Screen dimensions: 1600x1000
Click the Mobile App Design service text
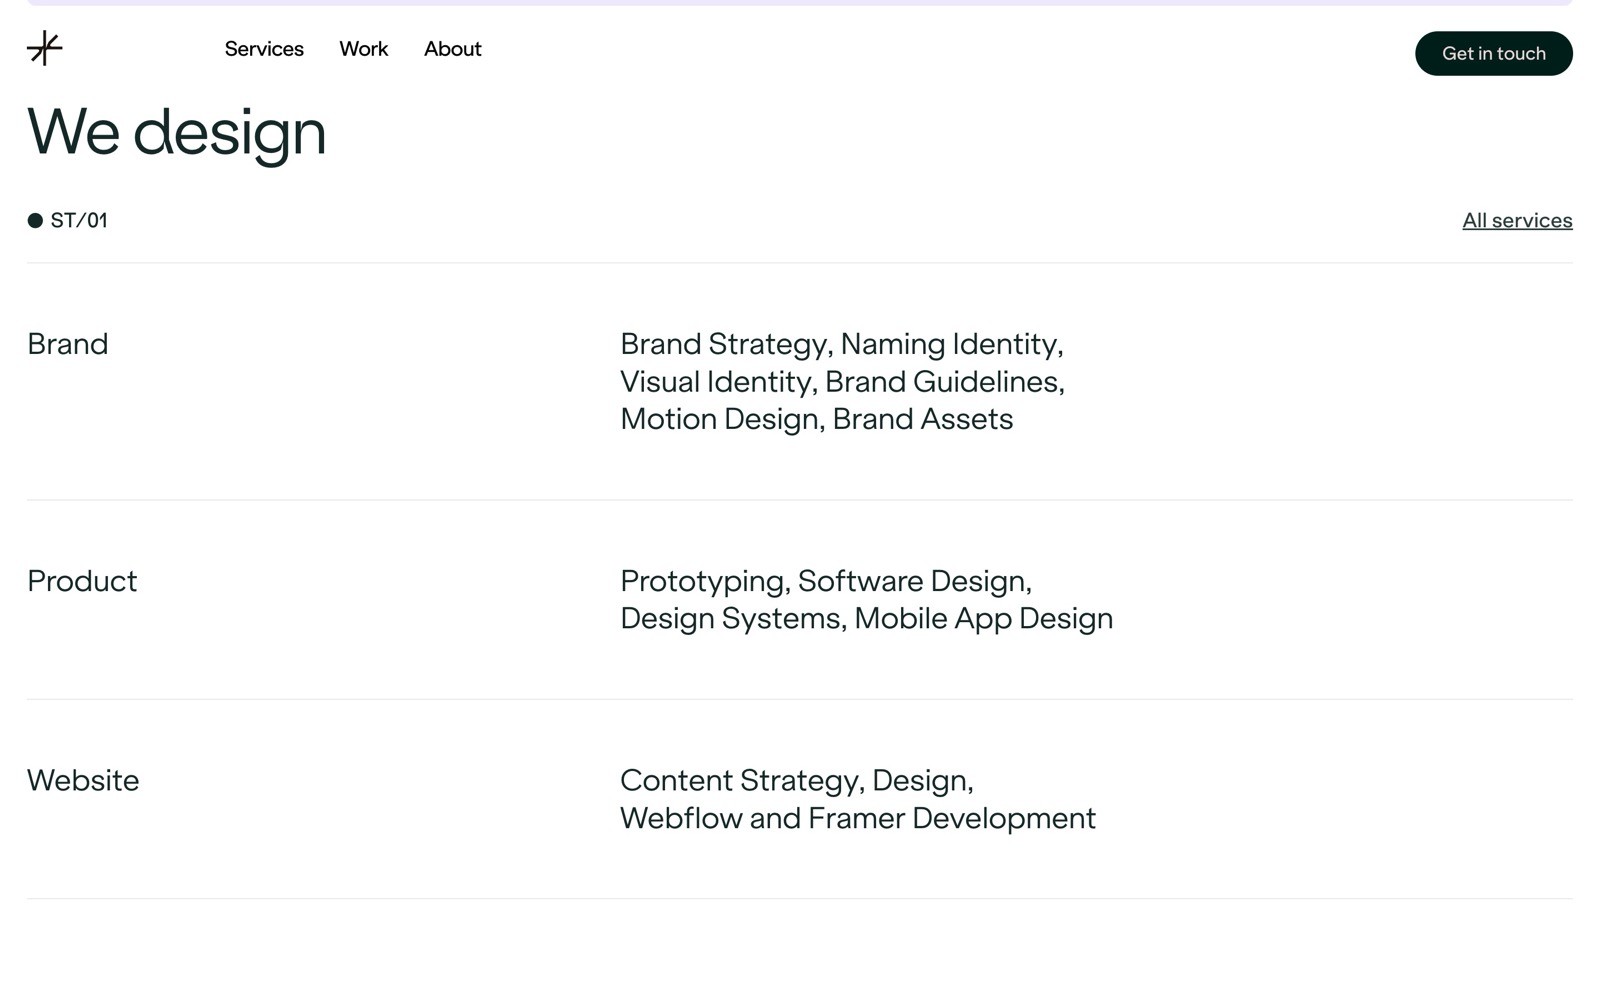pos(984,618)
